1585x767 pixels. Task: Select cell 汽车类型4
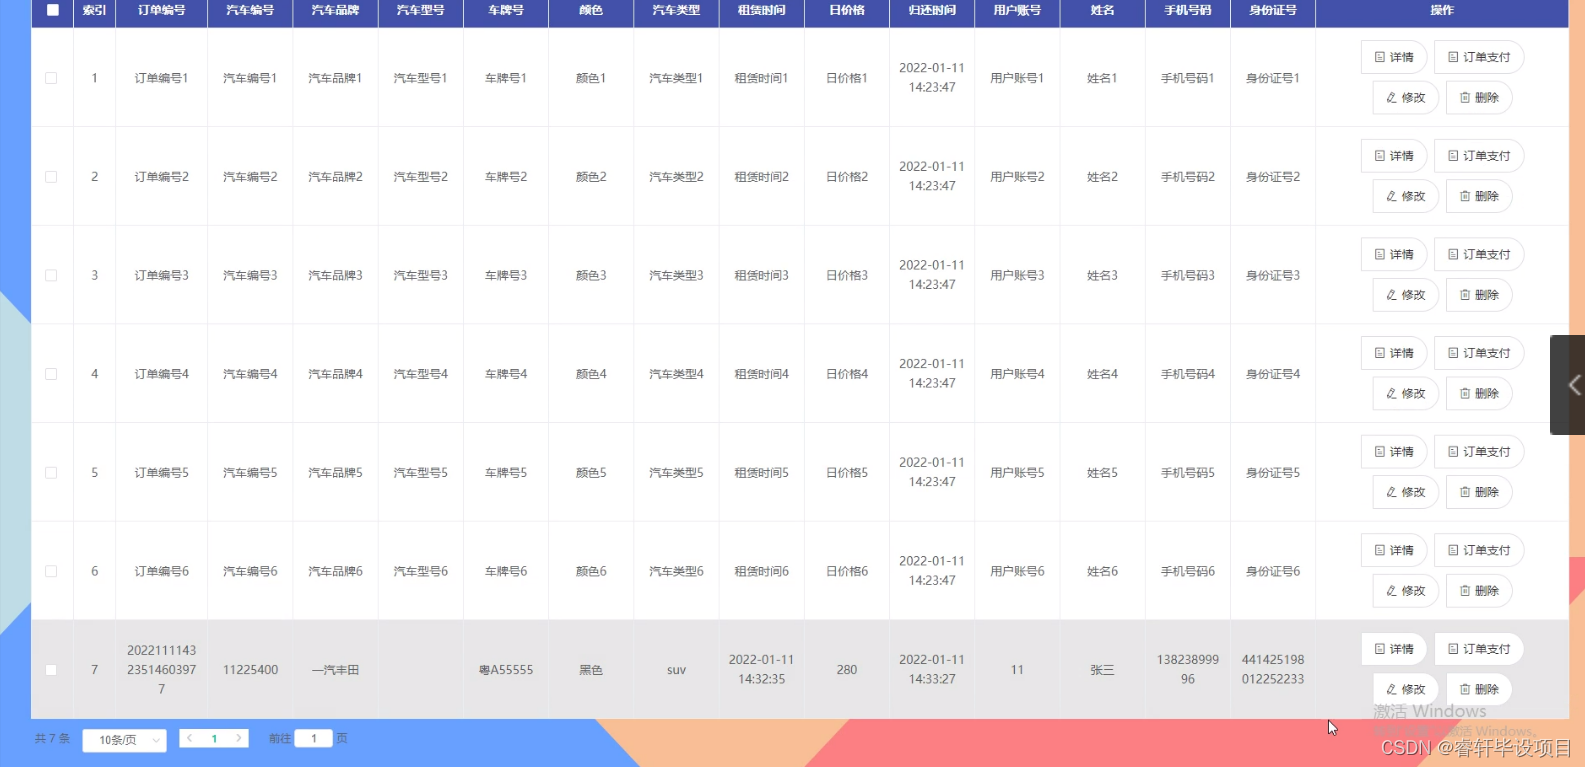[676, 374]
